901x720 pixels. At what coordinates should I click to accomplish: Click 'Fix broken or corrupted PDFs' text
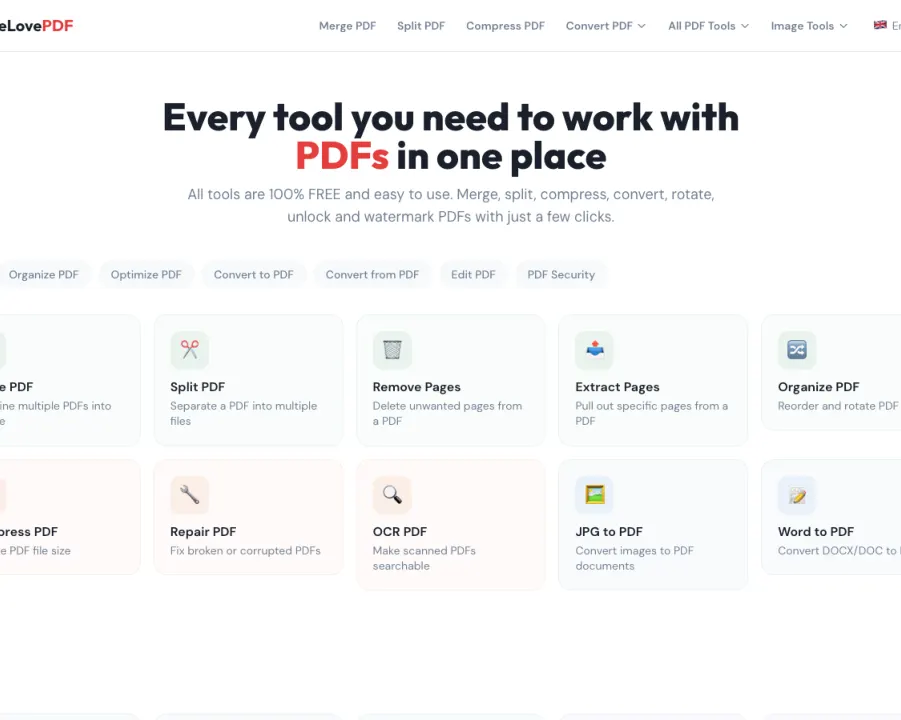pos(245,550)
